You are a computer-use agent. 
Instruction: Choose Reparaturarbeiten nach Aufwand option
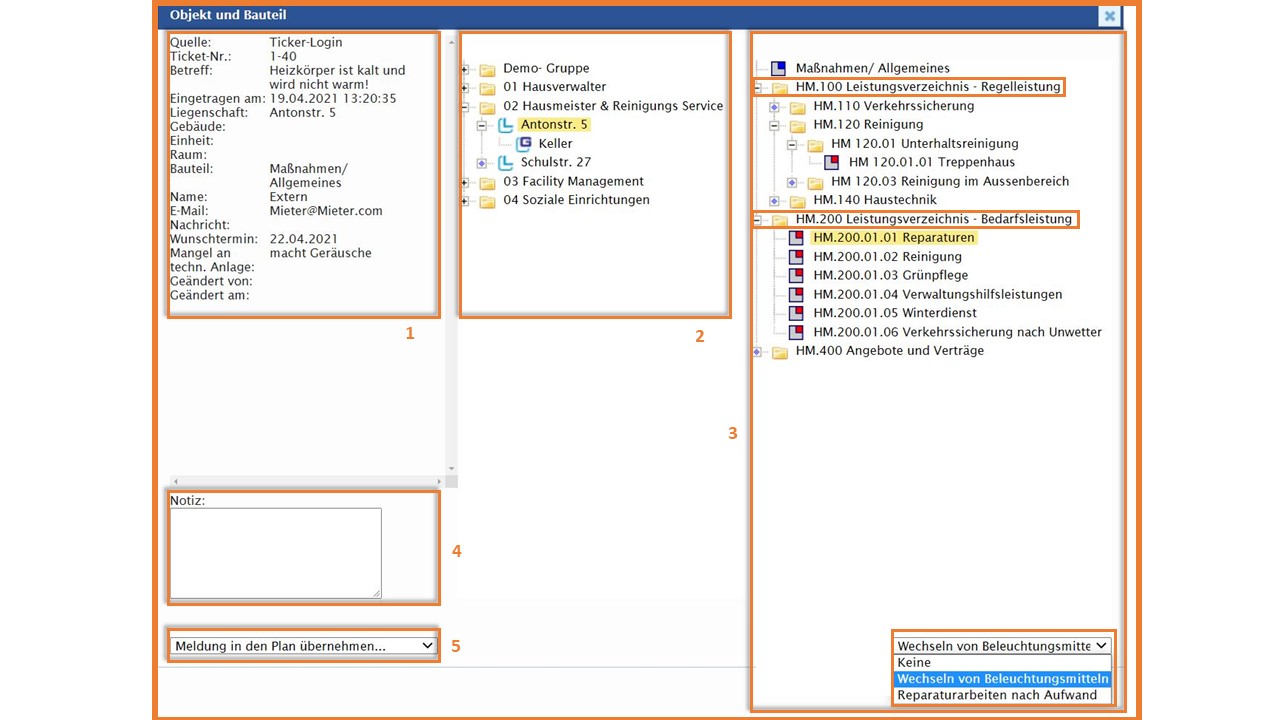1003,695
